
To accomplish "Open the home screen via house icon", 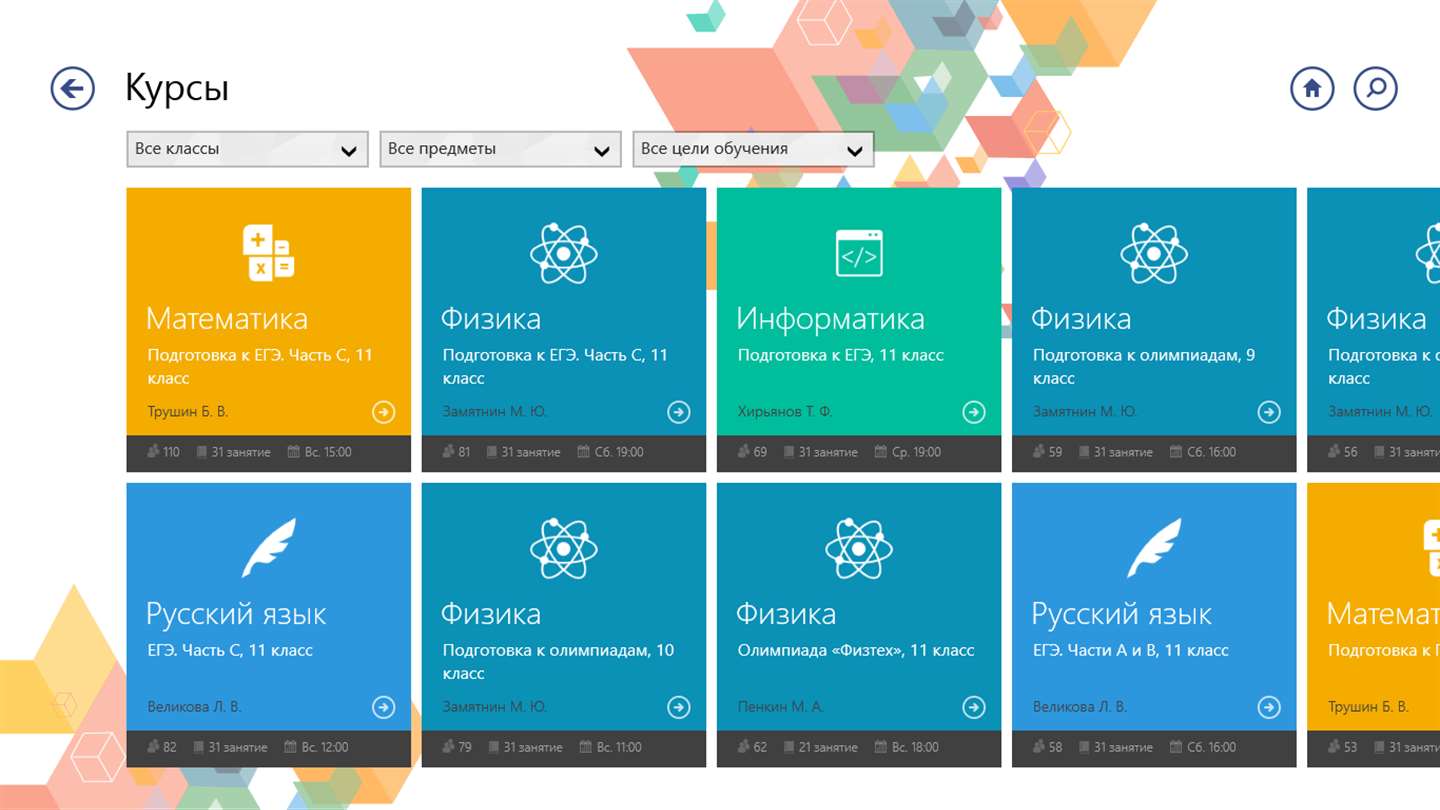I will coord(1312,89).
